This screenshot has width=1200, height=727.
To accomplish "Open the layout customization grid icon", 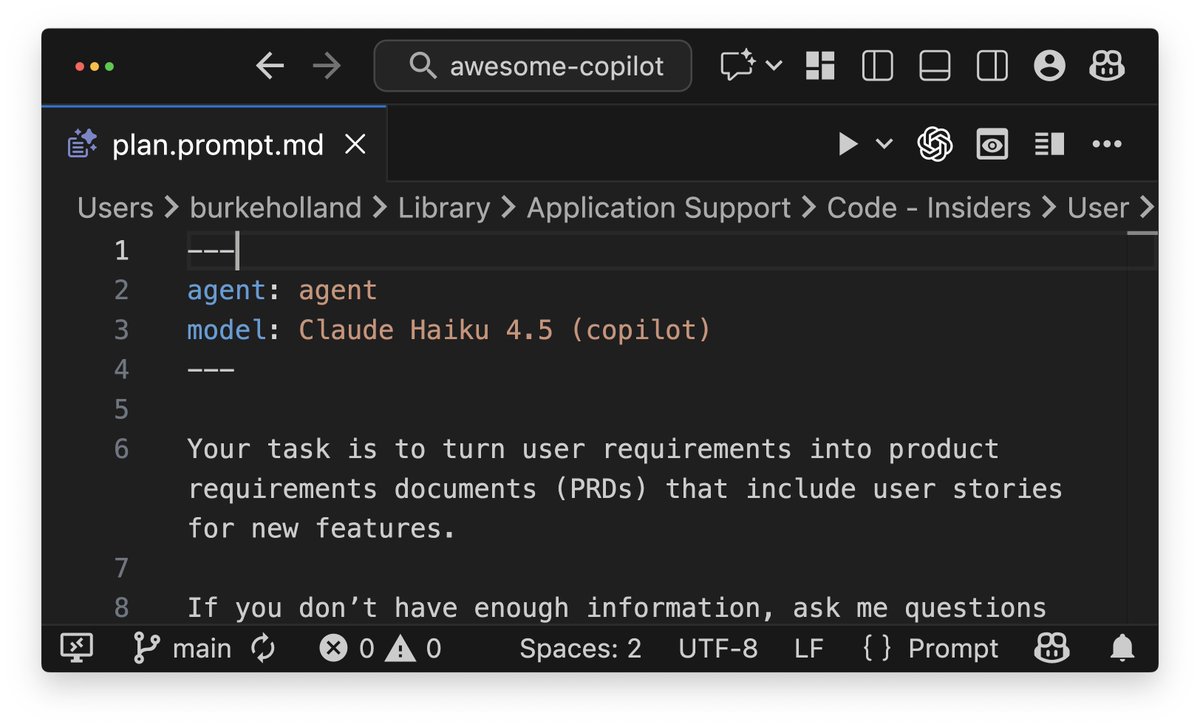I will (820, 67).
